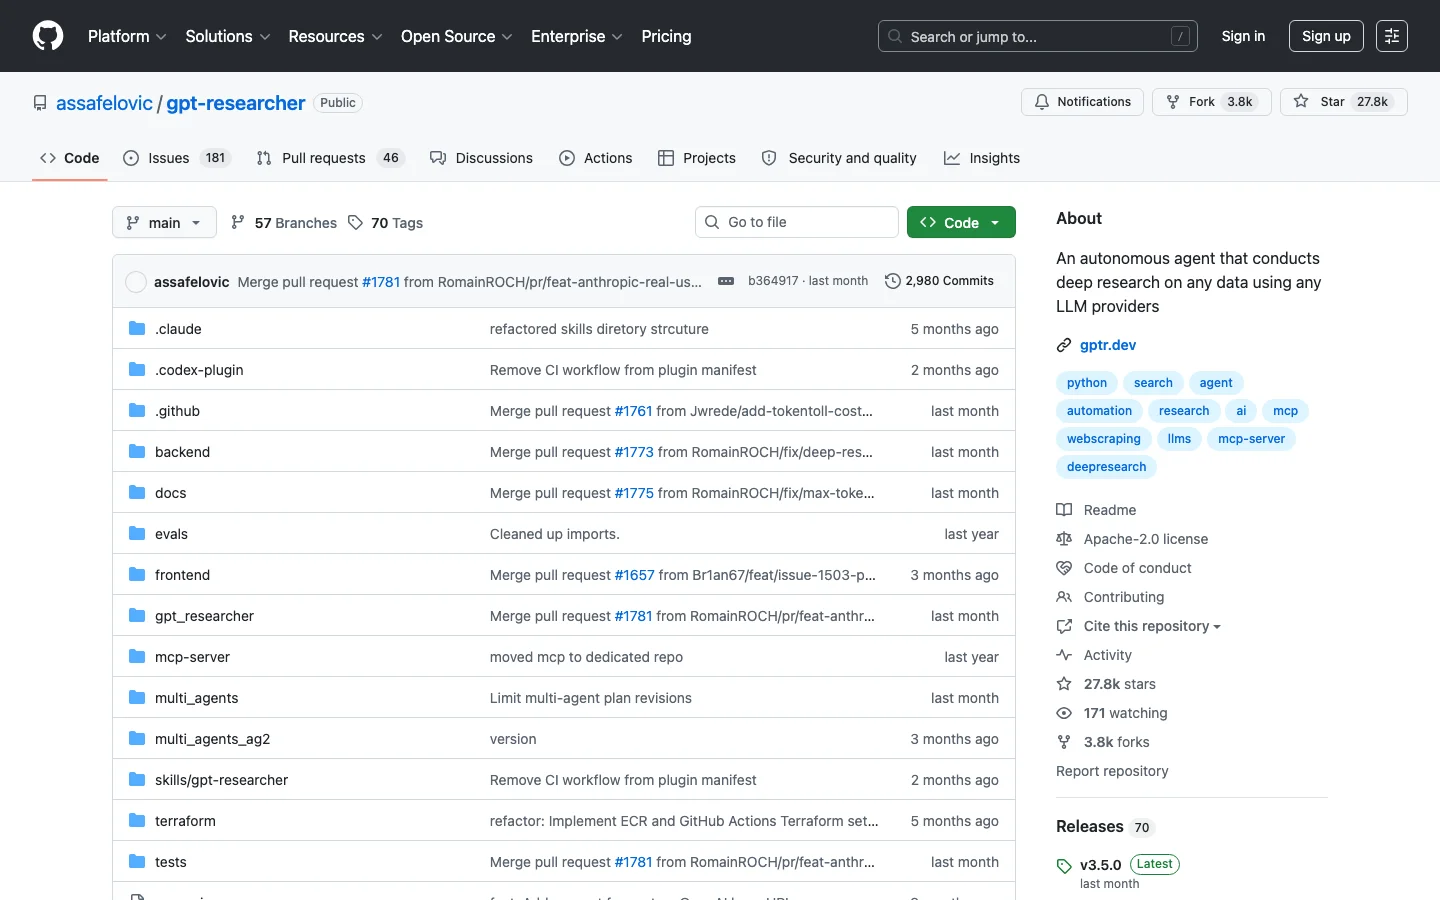This screenshot has height=900, width=1440.
Task: Click Report repository link
Action: pyautogui.click(x=1112, y=771)
